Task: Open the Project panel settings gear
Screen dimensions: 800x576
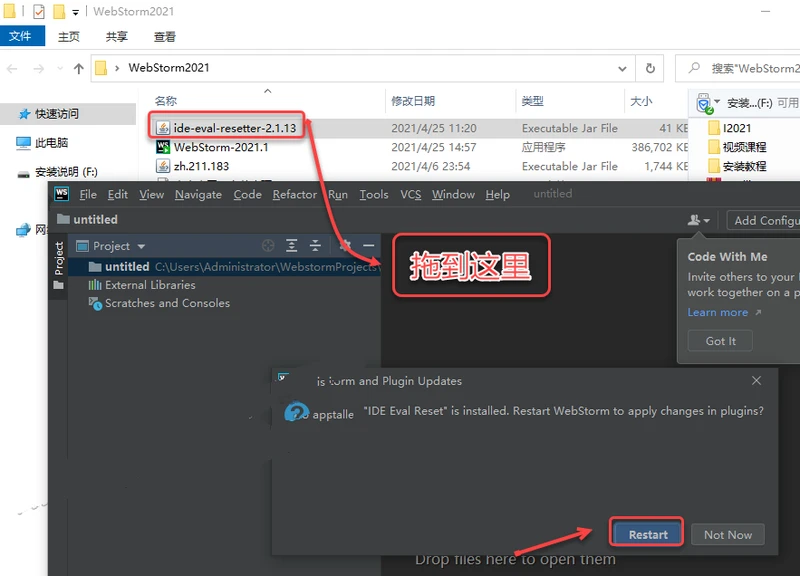Action: pos(344,245)
